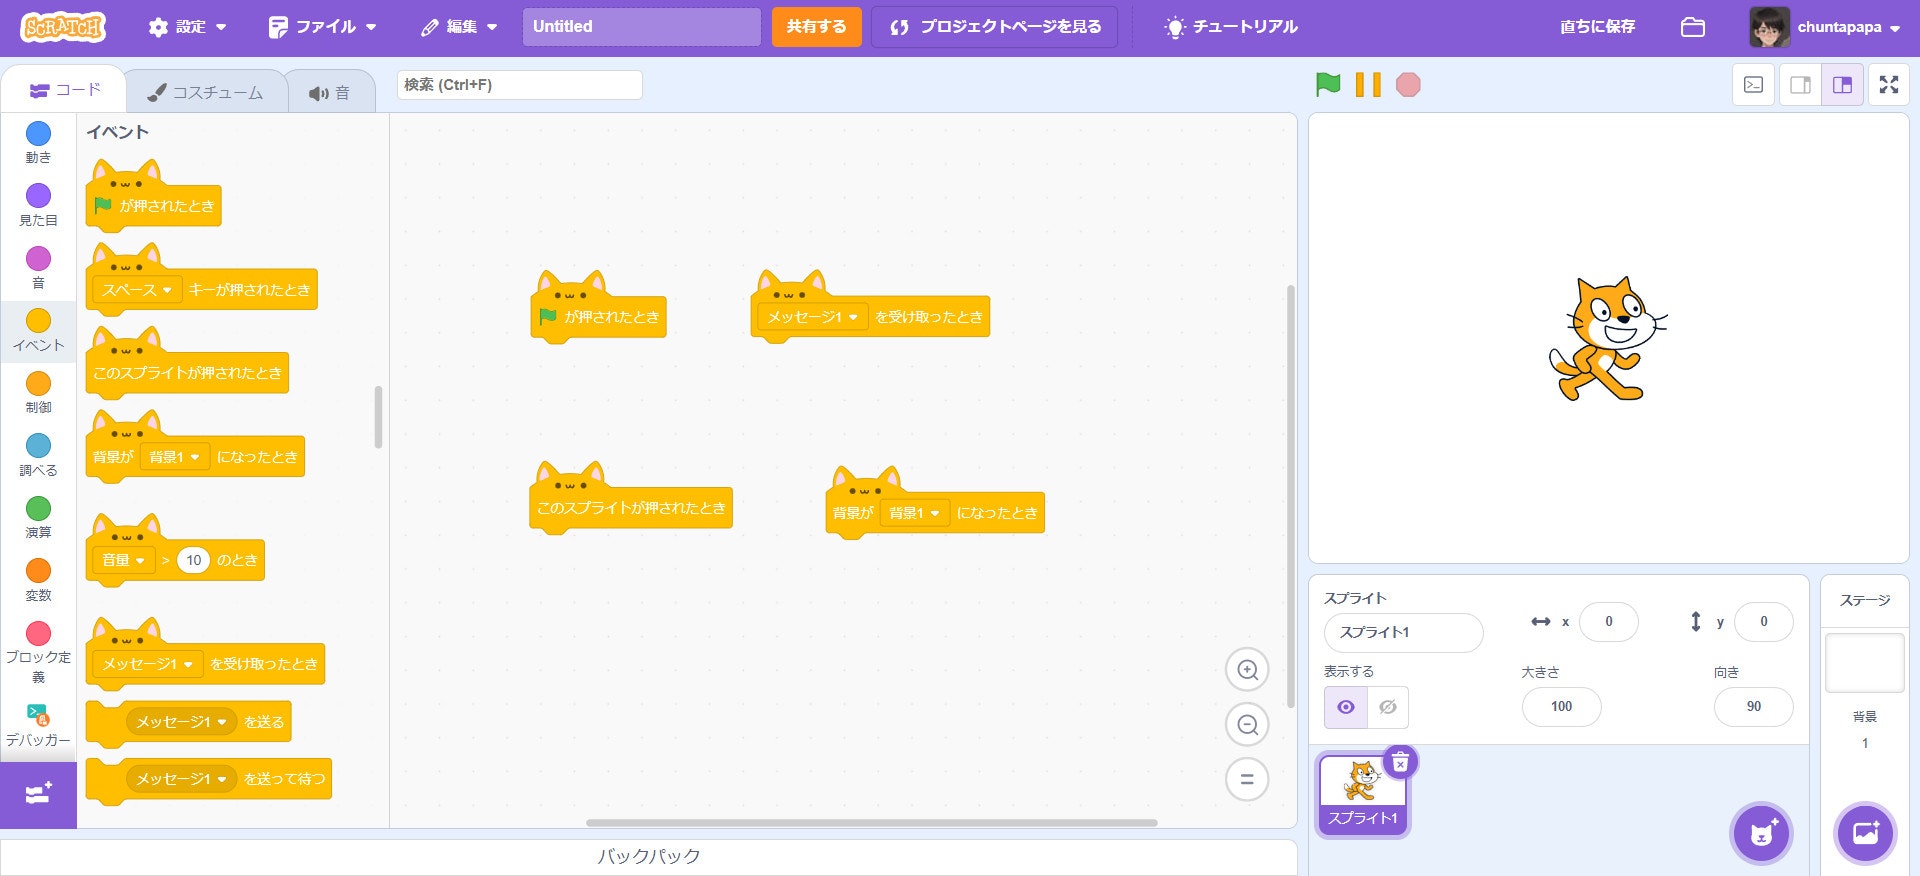Screen dimensions: 1920x876
Task: Open メッセージ1 dropdown in を送る block
Action: (181, 722)
